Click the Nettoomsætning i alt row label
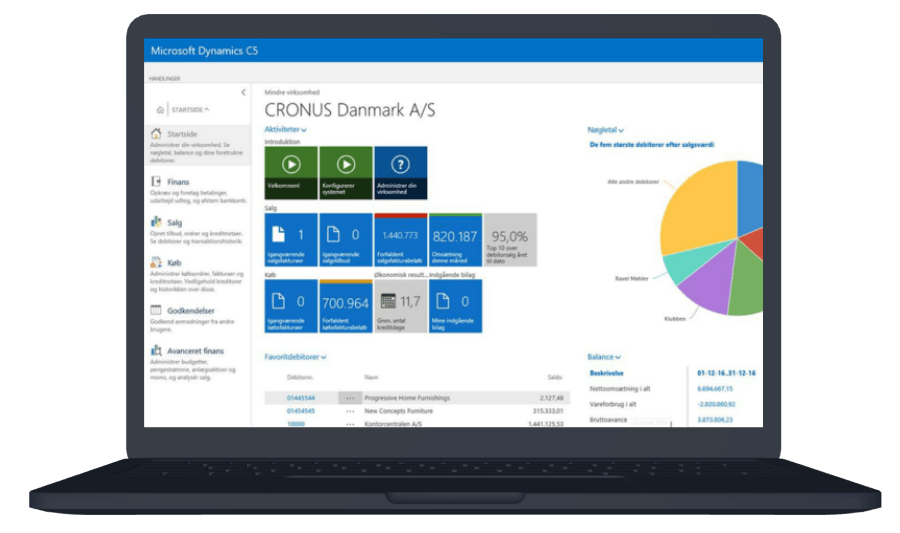This screenshot has height=533, width=900. pos(619,388)
